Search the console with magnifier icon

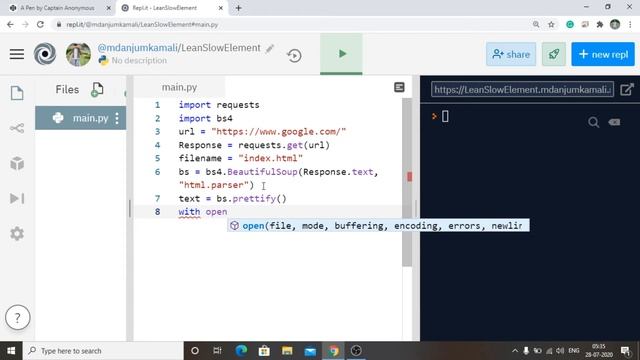[593, 122]
